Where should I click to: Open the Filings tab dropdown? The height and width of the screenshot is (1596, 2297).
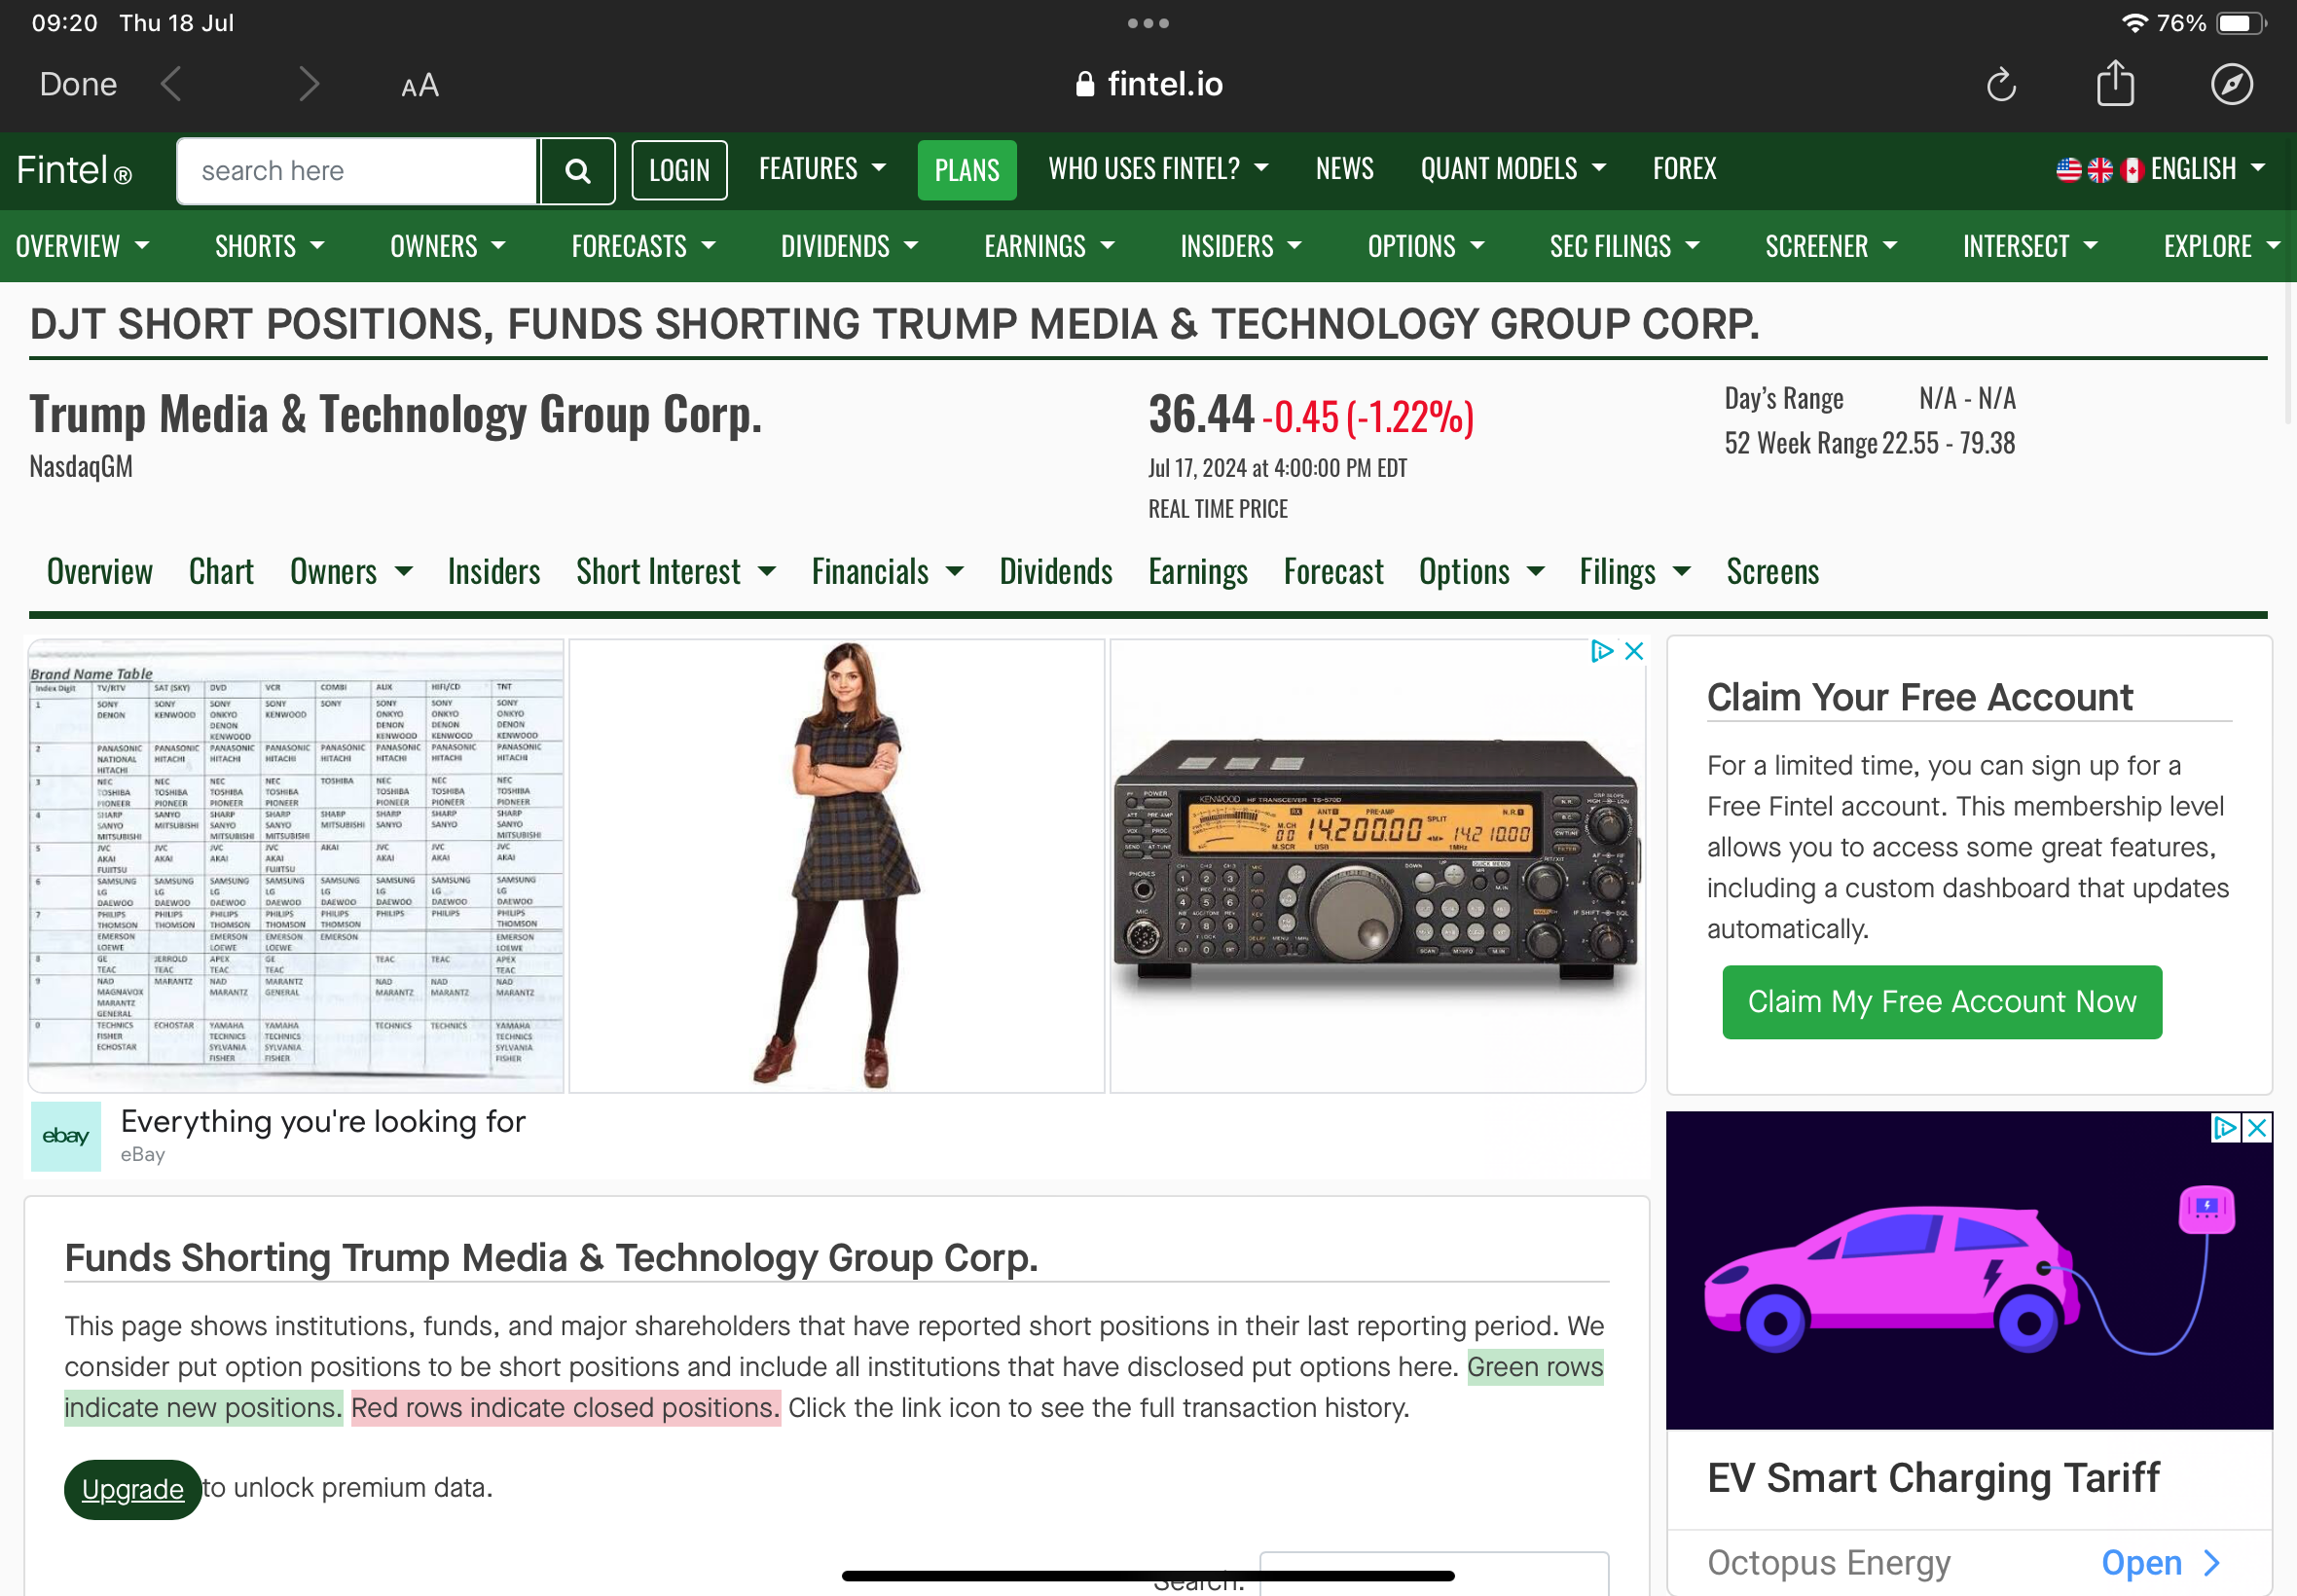coord(1635,572)
